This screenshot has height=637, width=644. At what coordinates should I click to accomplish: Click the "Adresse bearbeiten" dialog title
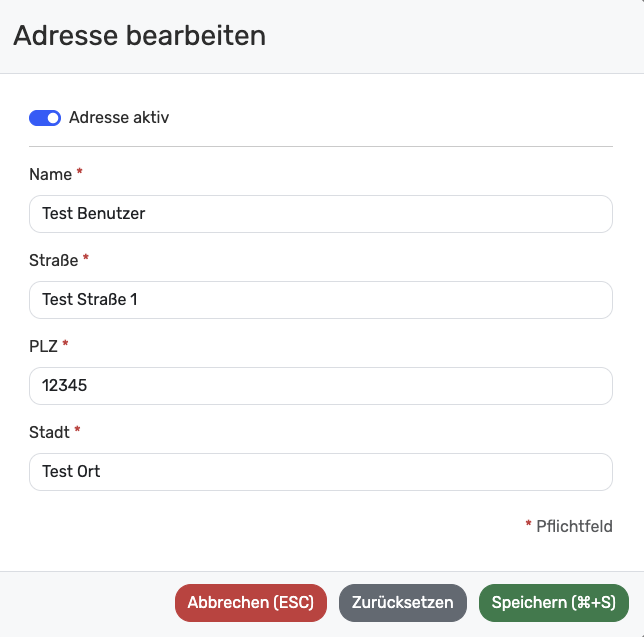(x=140, y=37)
